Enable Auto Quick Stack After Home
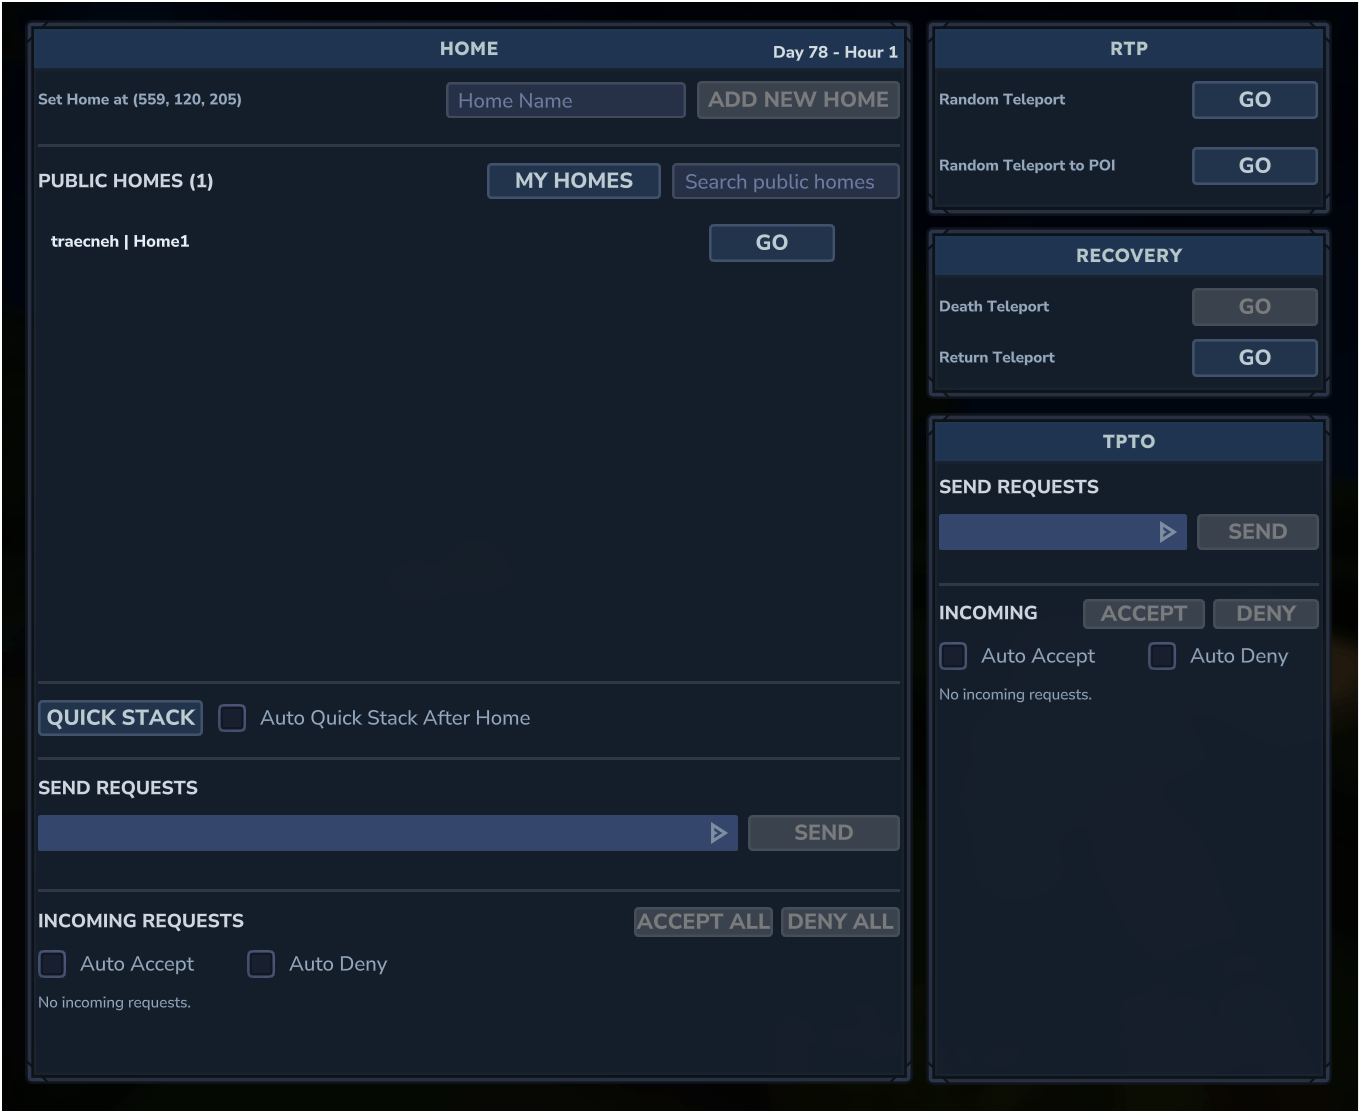The width and height of the screenshot is (1360, 1113). click(232, 718)
